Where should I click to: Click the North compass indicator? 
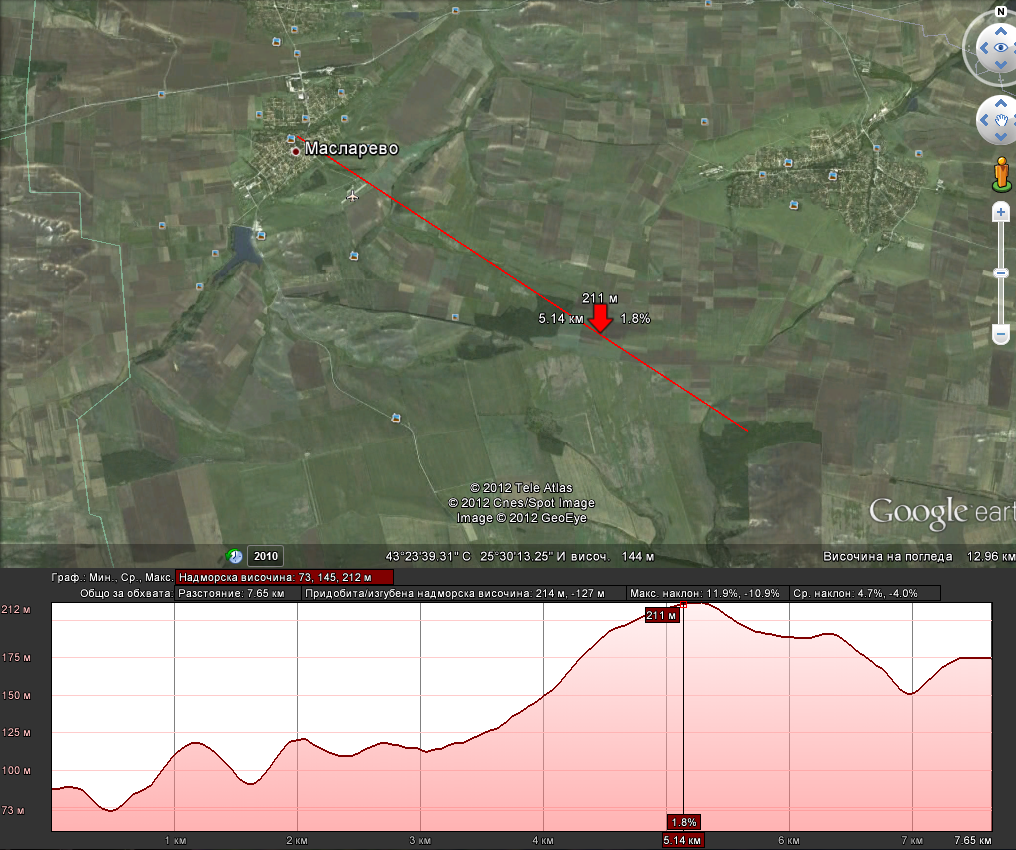click(999, 11)
